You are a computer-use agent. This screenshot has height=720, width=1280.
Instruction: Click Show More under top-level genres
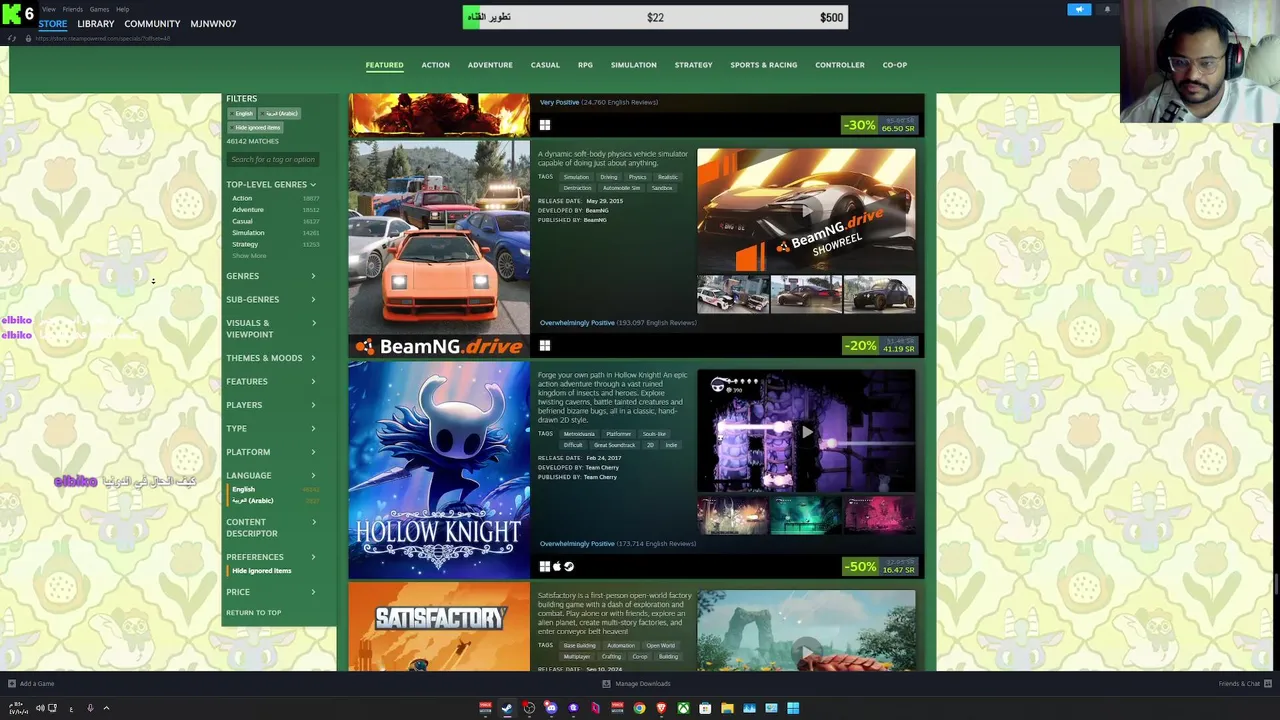pos(249,256)
